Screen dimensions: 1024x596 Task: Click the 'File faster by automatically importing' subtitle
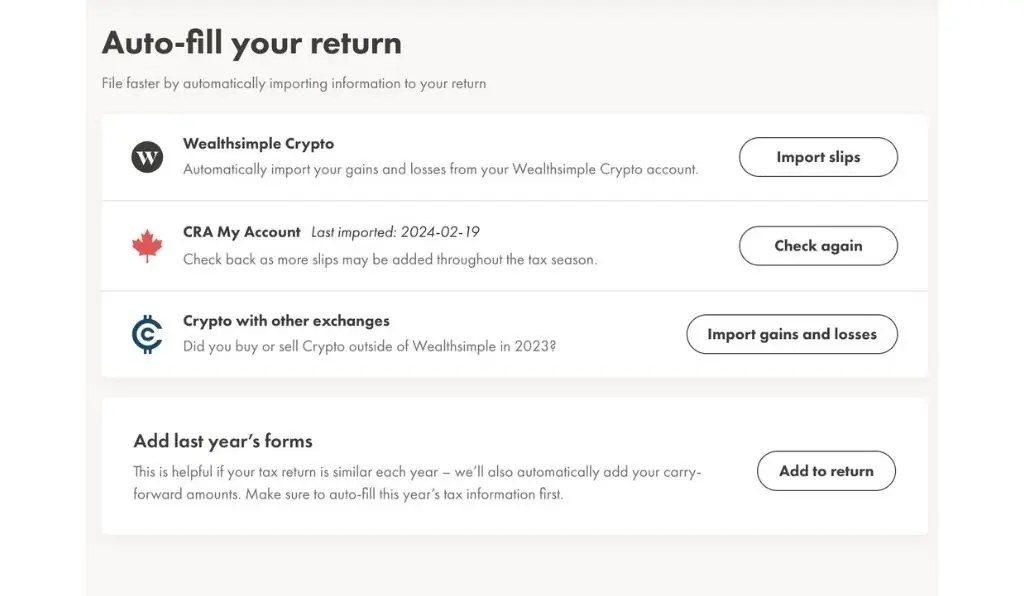click(x=293, y=84)
